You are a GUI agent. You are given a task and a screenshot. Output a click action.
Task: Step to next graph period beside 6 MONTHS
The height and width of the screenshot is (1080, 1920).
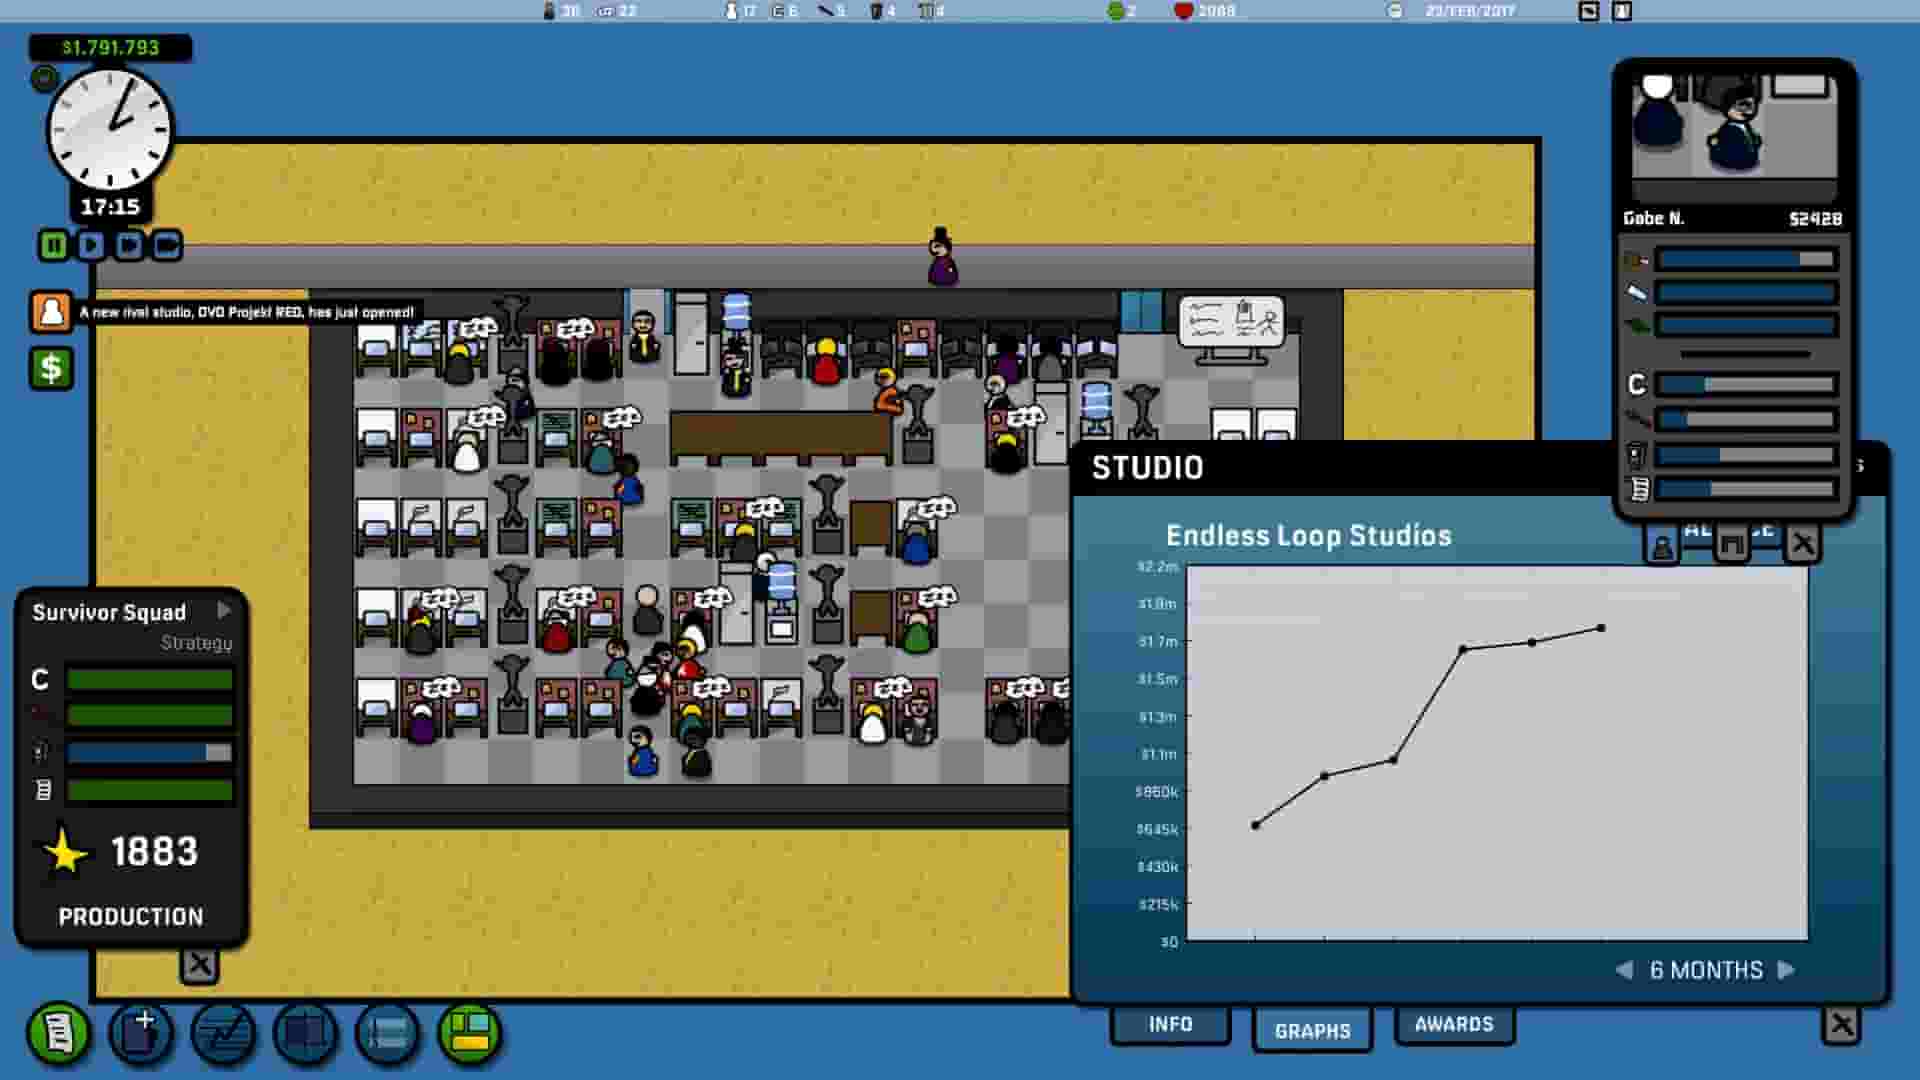[x=1787, y=970]
